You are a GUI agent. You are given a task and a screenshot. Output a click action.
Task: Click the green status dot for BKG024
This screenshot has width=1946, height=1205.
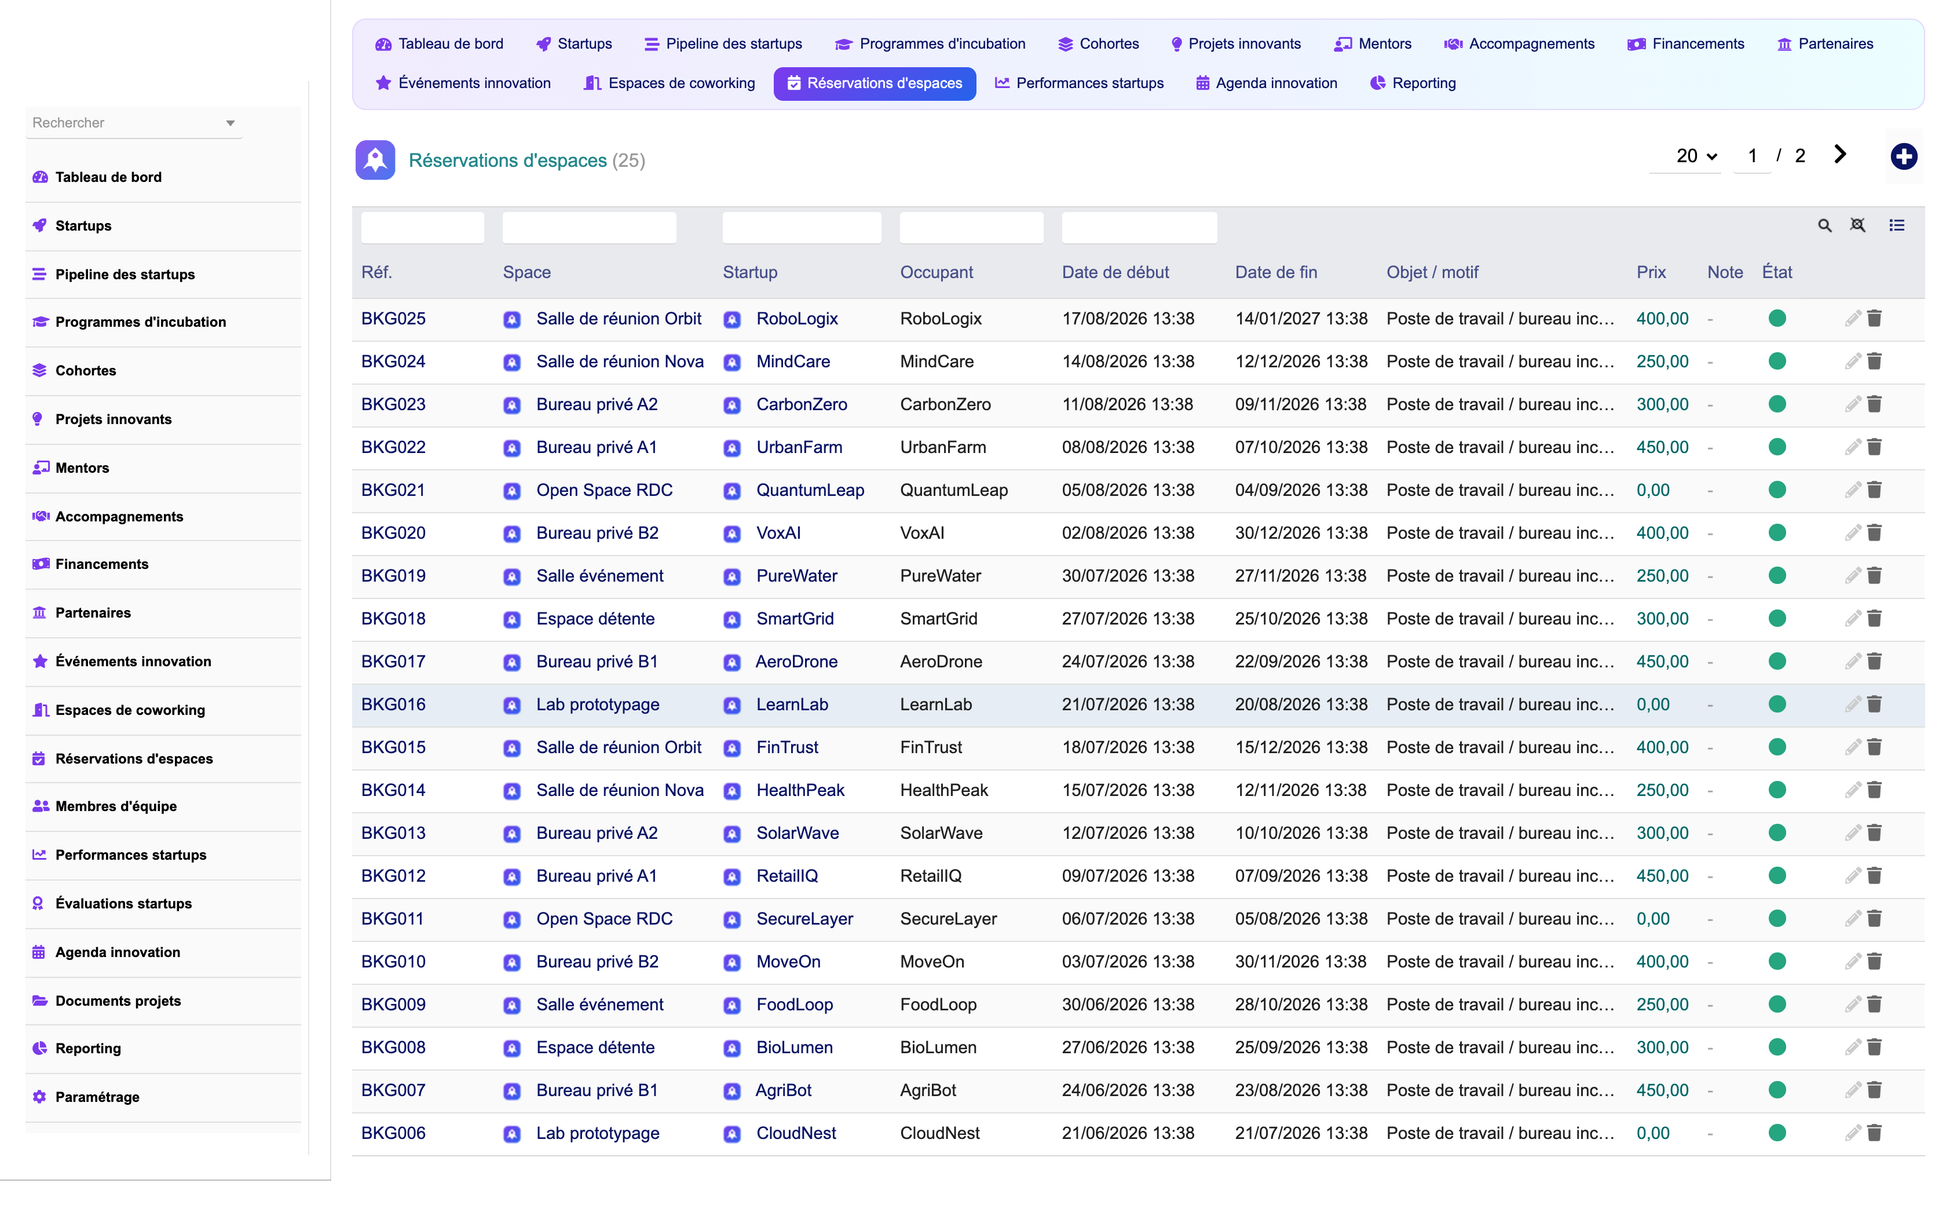pos(1776,361)
